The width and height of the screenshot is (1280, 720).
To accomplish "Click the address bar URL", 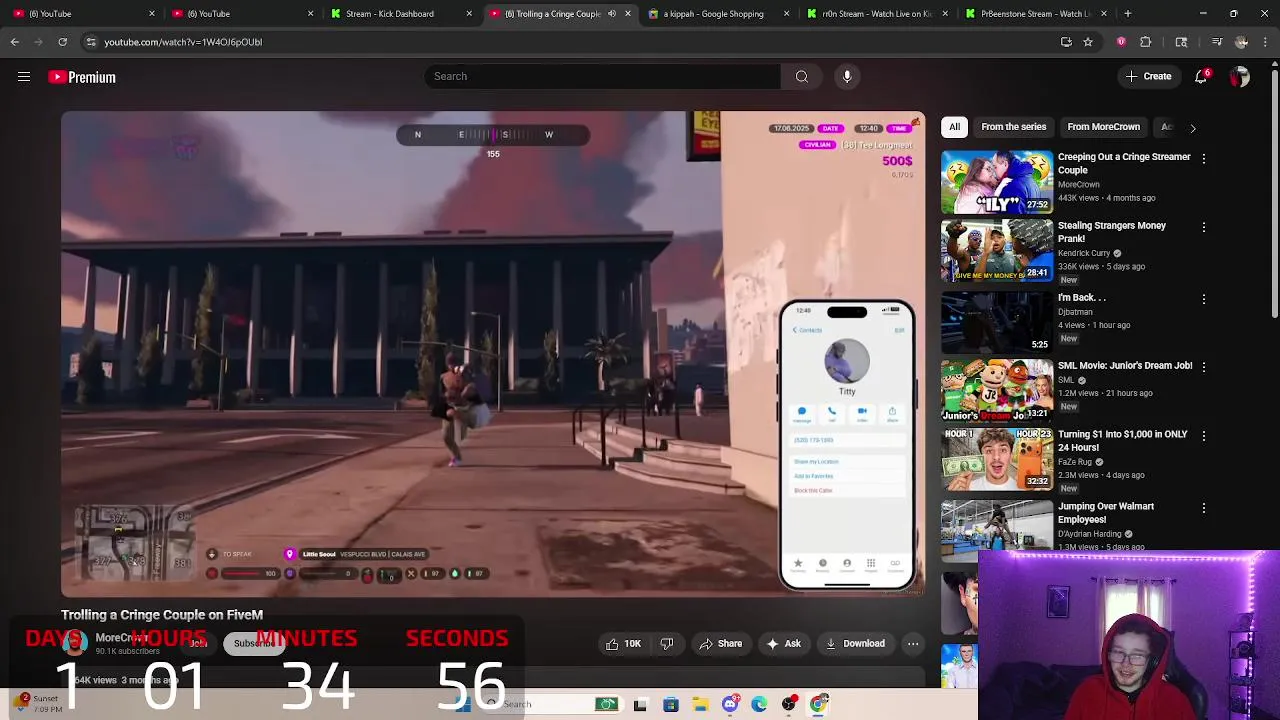I will tap(183, 42).
